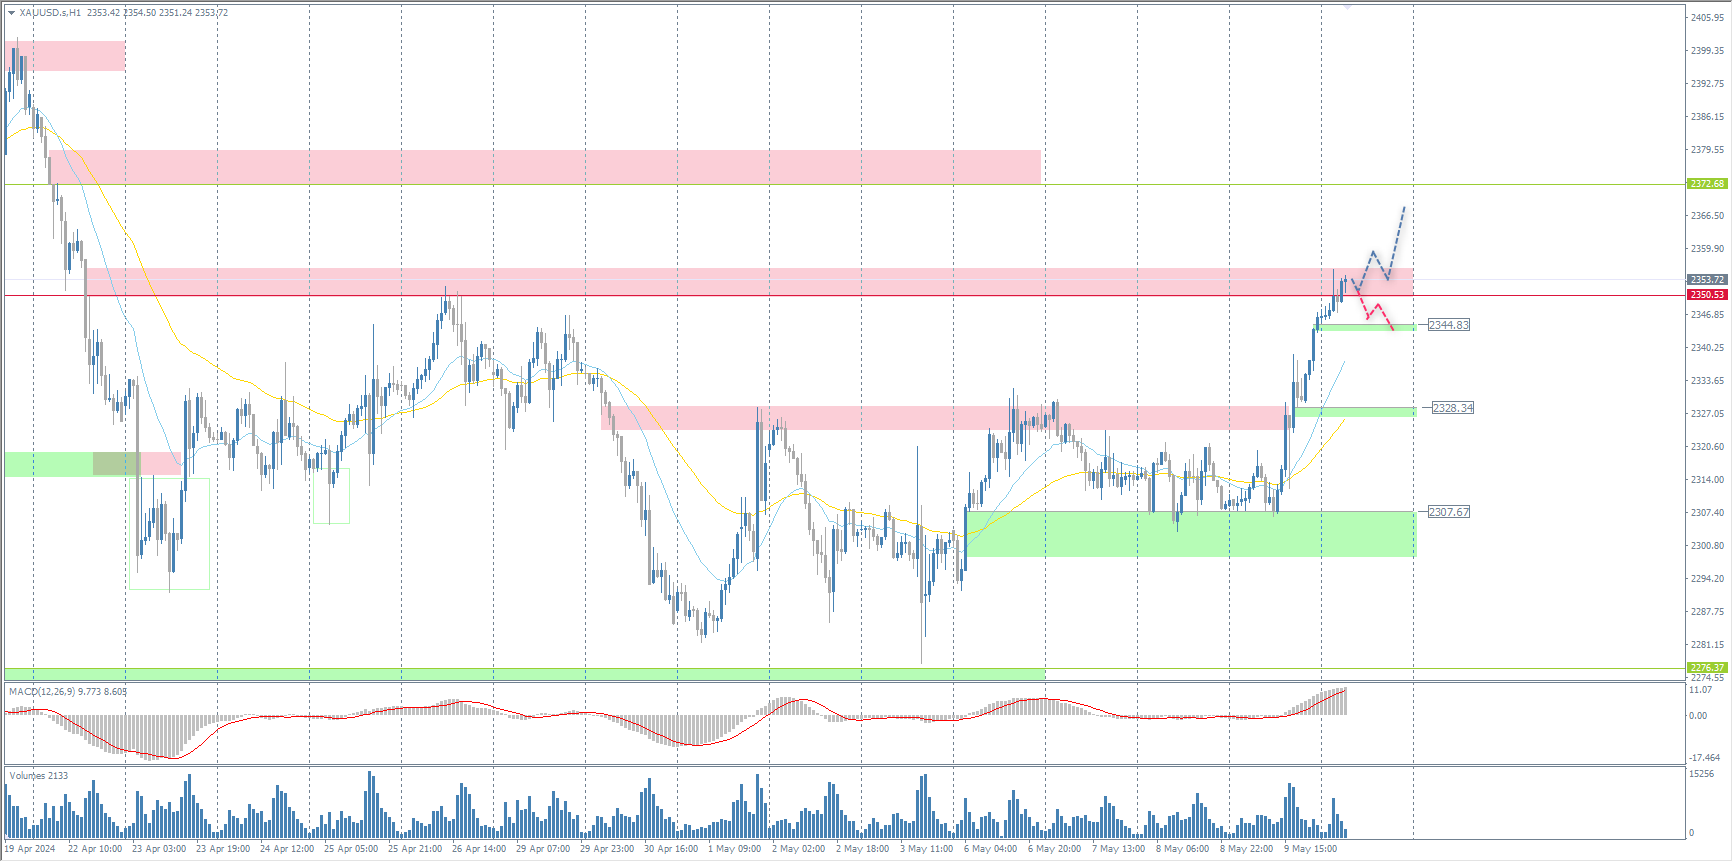Click the 2392.75 price scale value

coord(1707,84)
